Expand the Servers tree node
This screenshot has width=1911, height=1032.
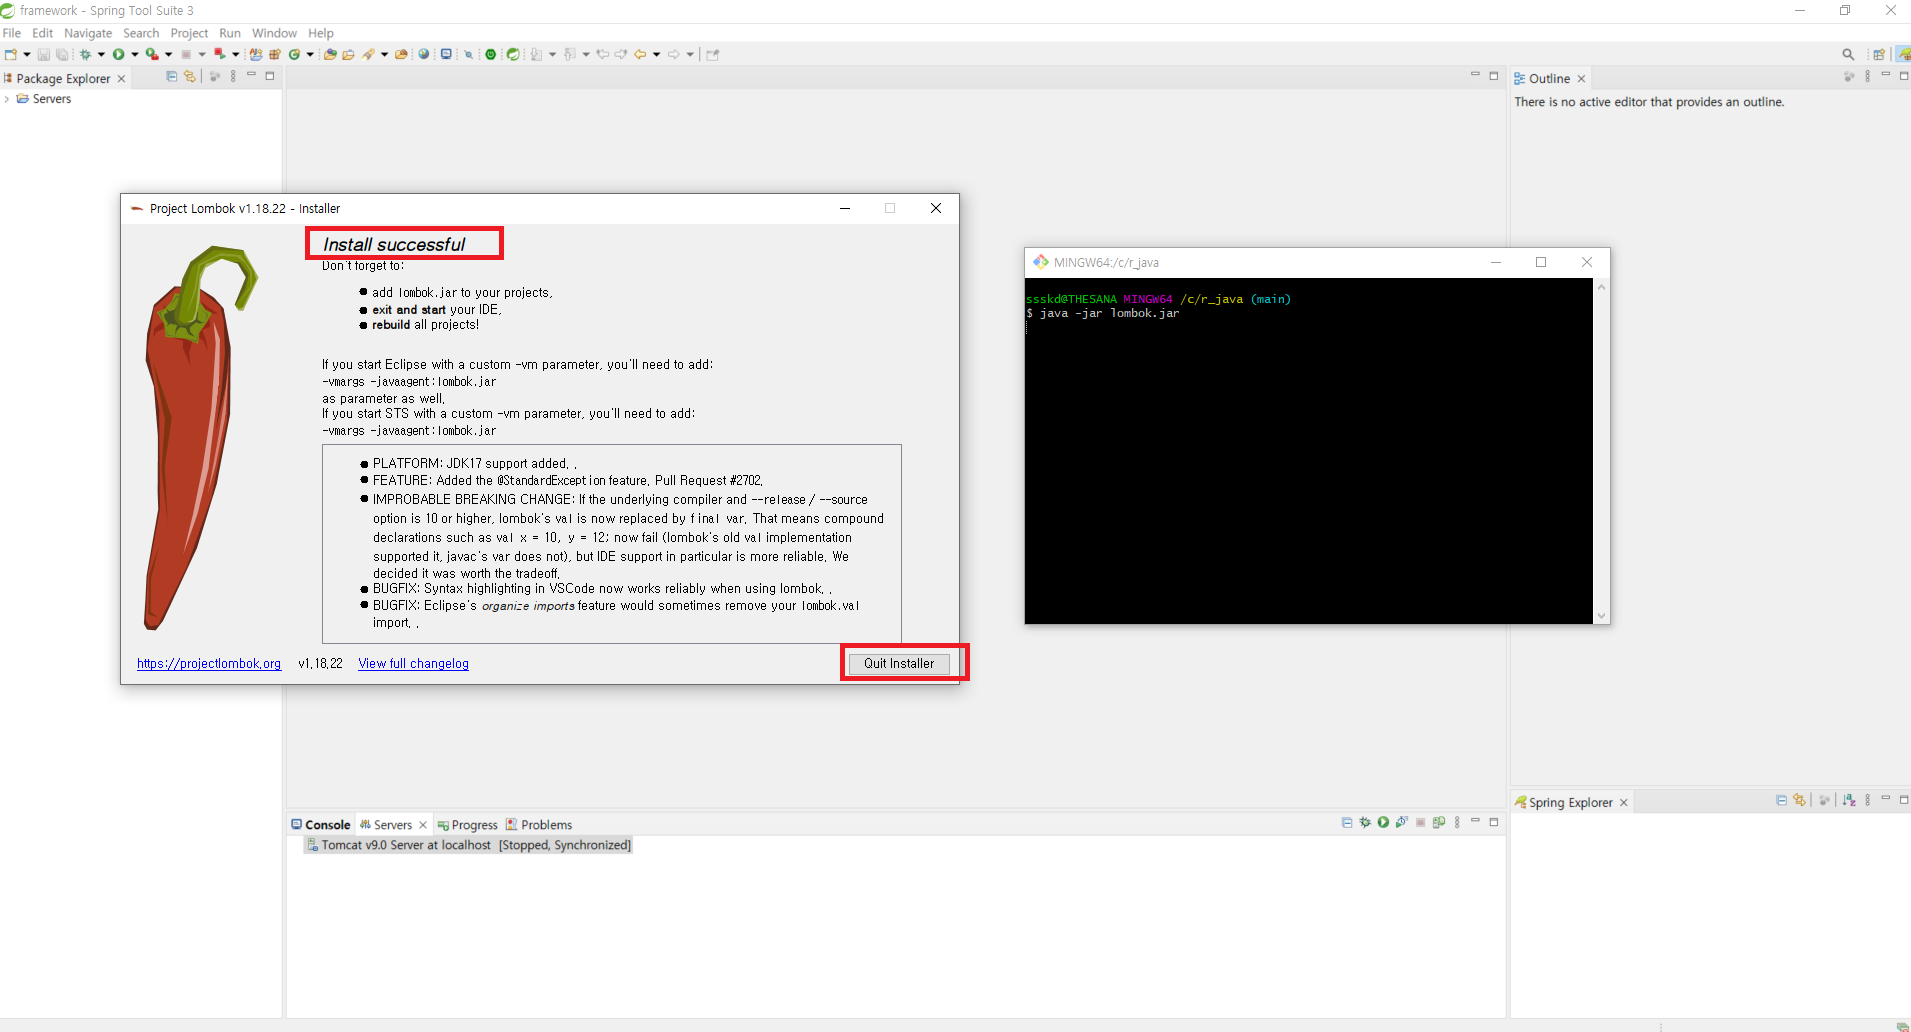pyautogui.click(x=7, y=99)
